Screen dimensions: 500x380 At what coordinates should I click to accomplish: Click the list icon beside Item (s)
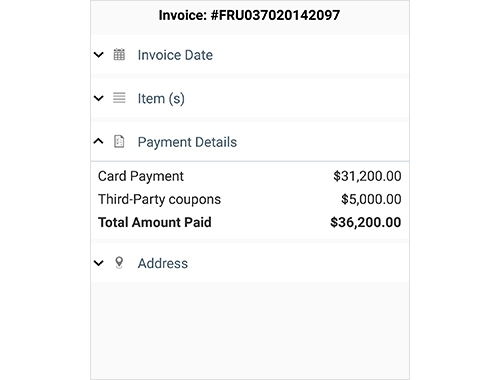pos(119,98)
